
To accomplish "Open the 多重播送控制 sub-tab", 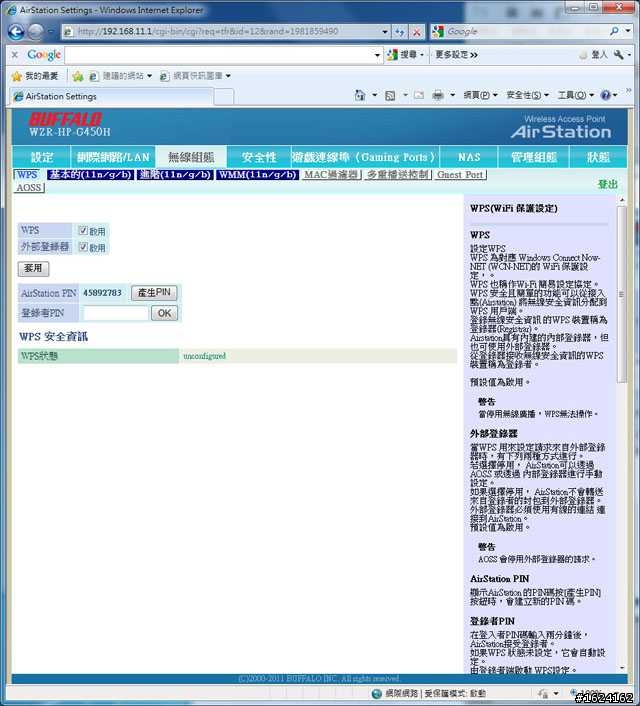I will coord(398,175).
